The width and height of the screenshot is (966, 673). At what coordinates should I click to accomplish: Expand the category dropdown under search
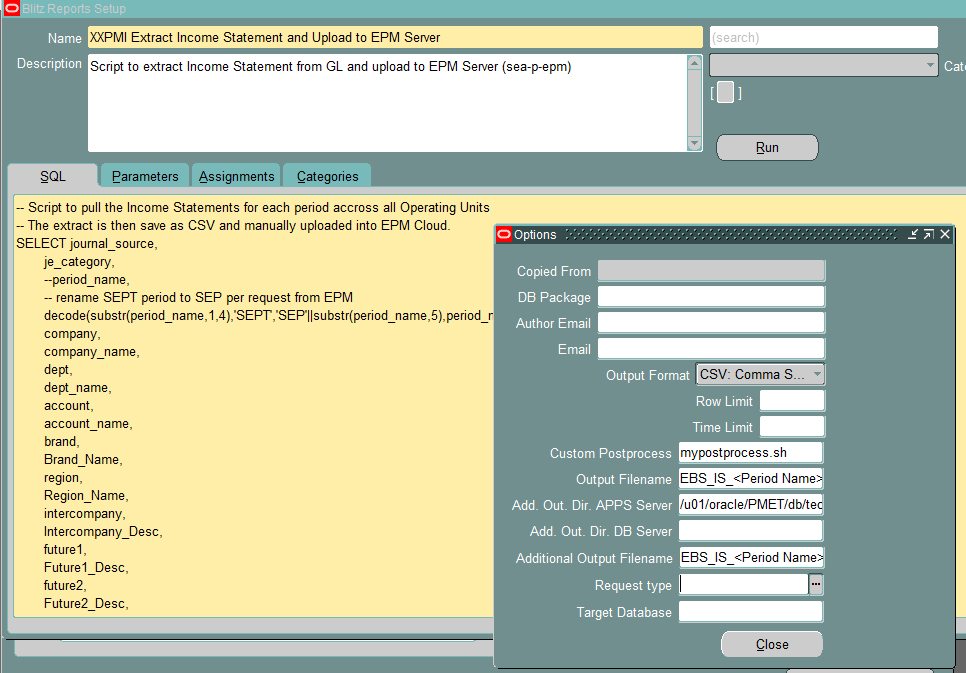coord(824,65)
